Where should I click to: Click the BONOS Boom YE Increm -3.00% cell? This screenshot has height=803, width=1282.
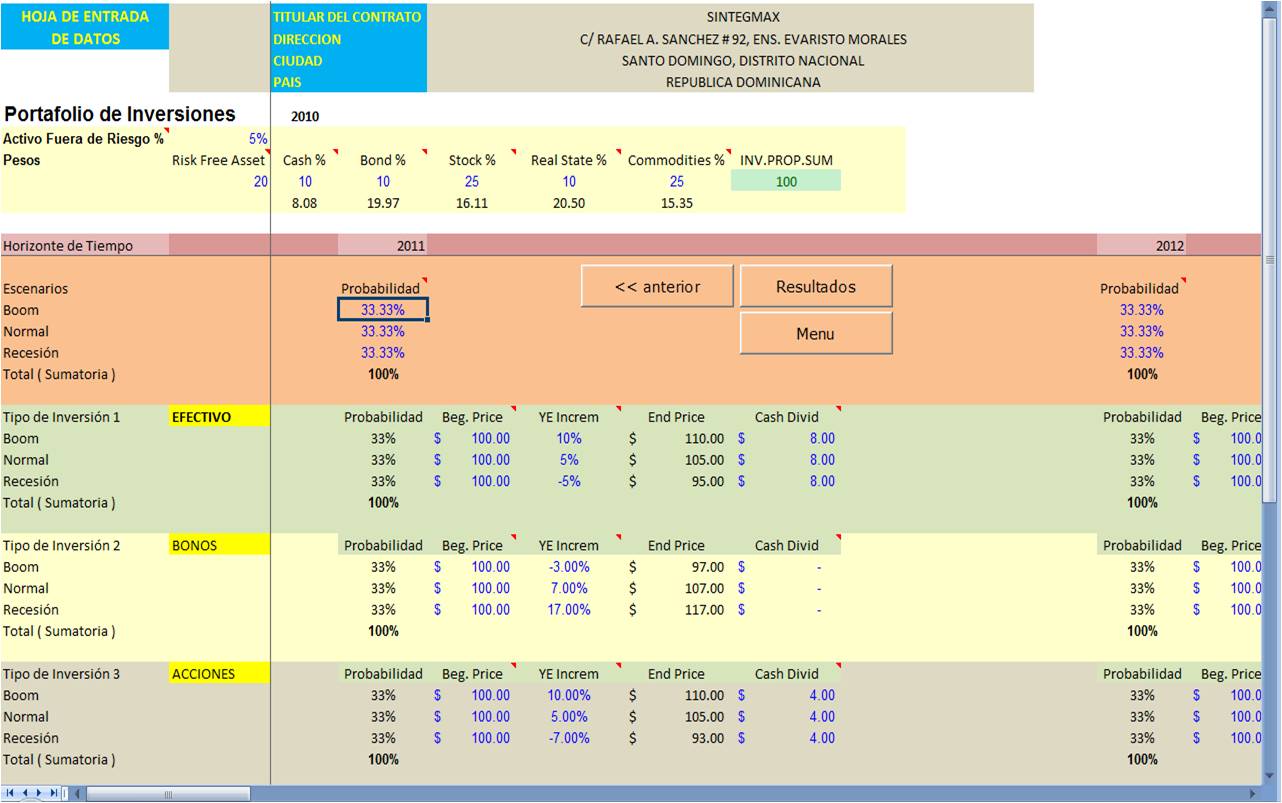coord(569,567)
